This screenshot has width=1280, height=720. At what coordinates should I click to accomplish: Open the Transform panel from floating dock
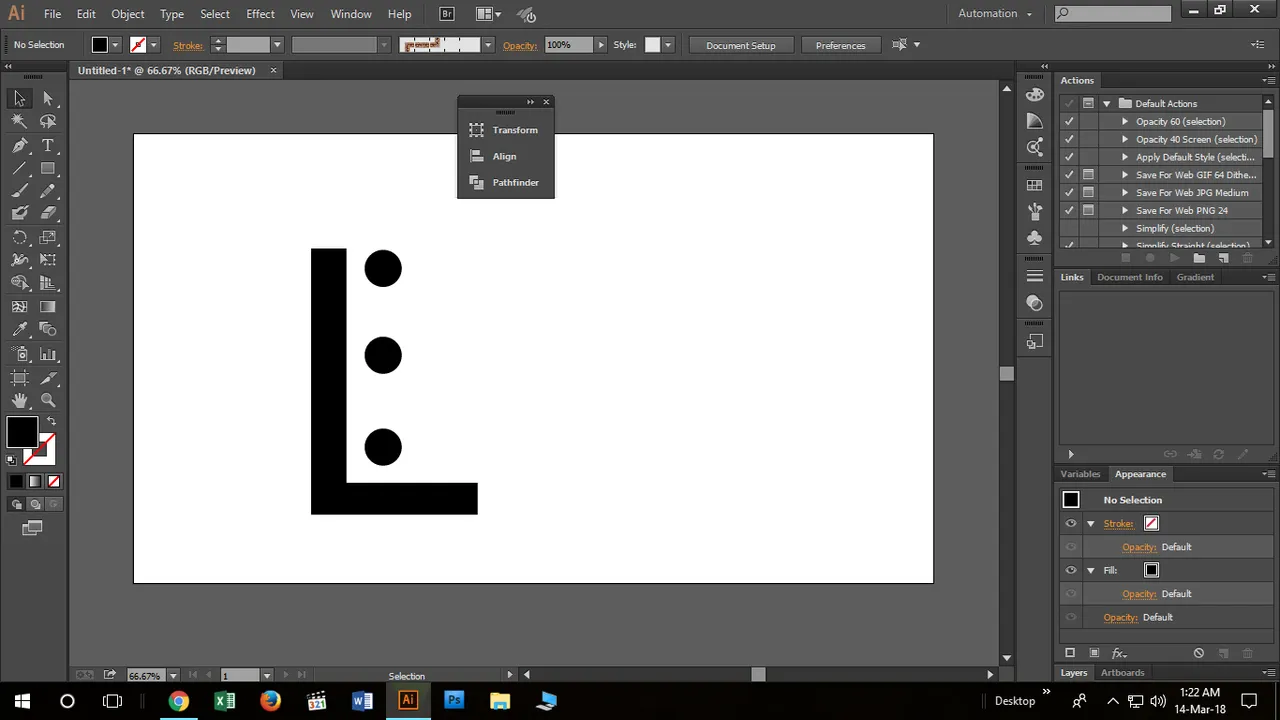505,130
